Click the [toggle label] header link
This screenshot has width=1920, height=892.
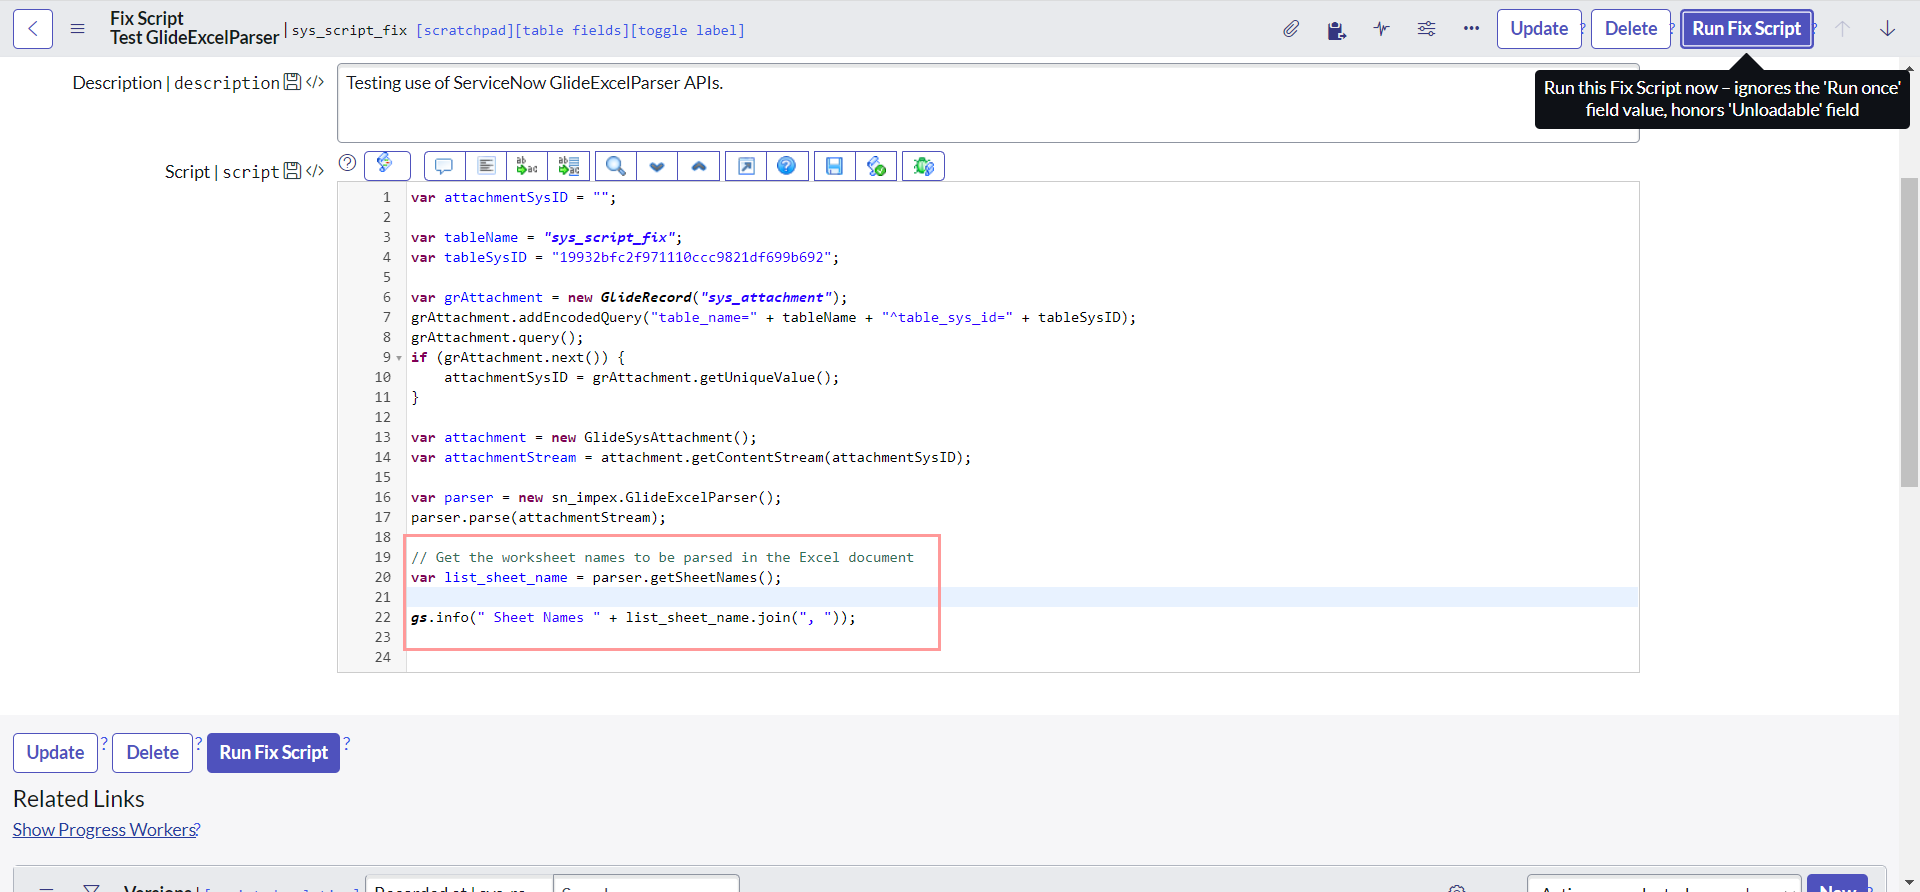pyautogui.click(x=688, y=30)
